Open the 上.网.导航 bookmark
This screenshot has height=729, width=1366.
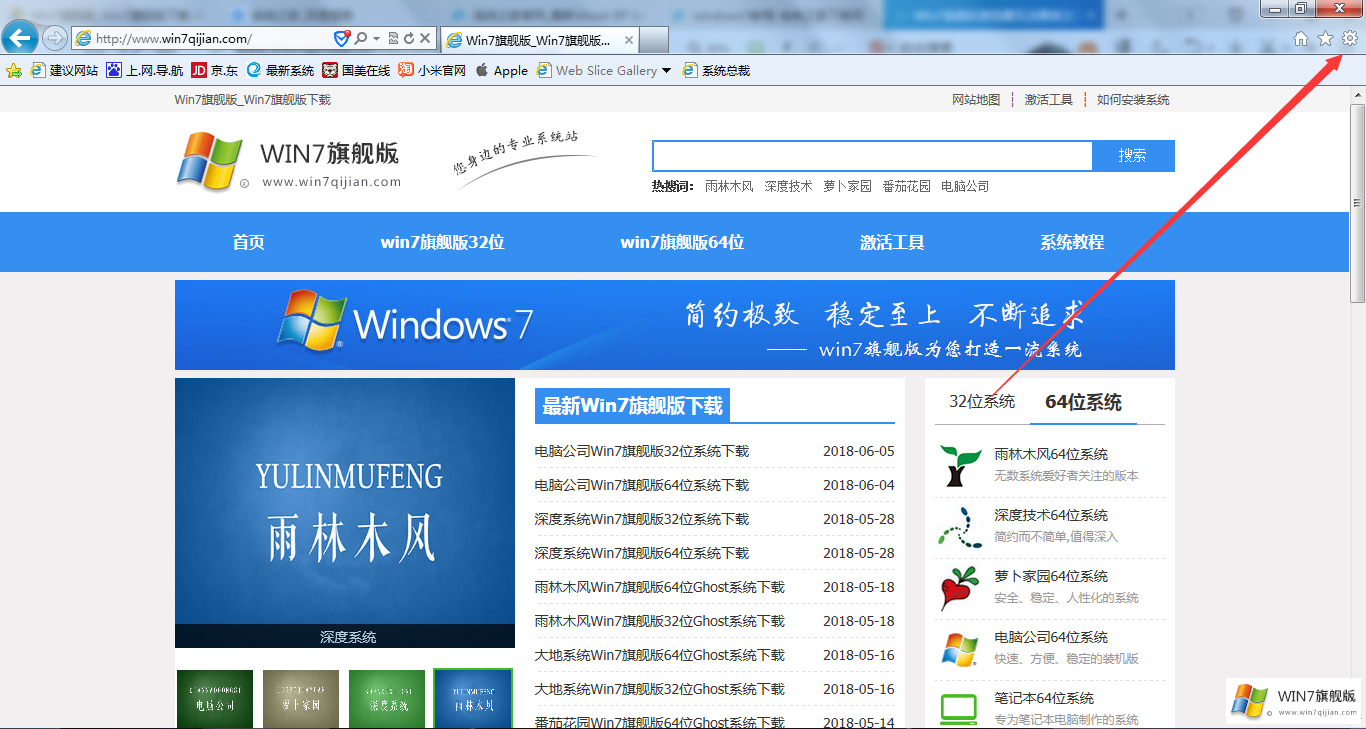pos(145,70)
